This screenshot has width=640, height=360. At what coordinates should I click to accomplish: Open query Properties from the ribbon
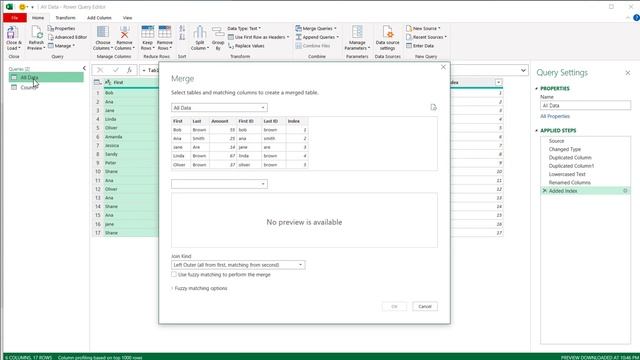click(61, 29)
